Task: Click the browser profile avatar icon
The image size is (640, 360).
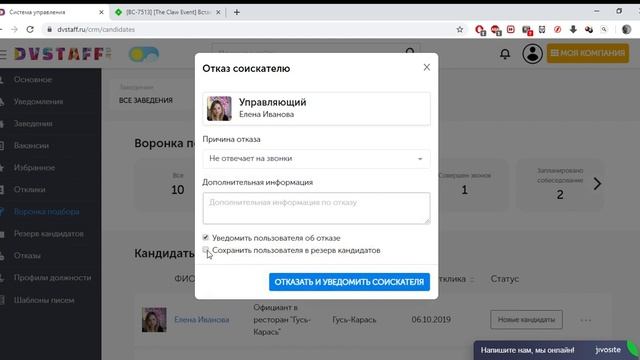Action: point(627,29)
